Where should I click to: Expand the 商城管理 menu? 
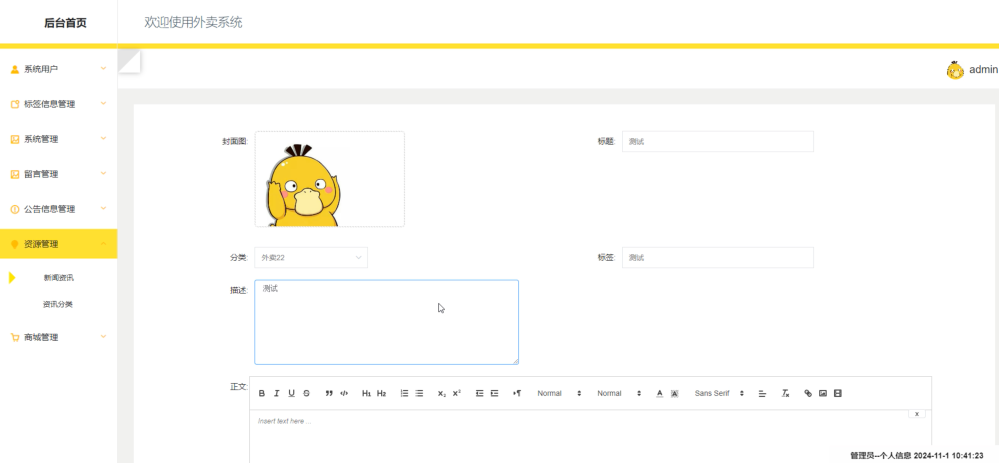pos(59,338)
